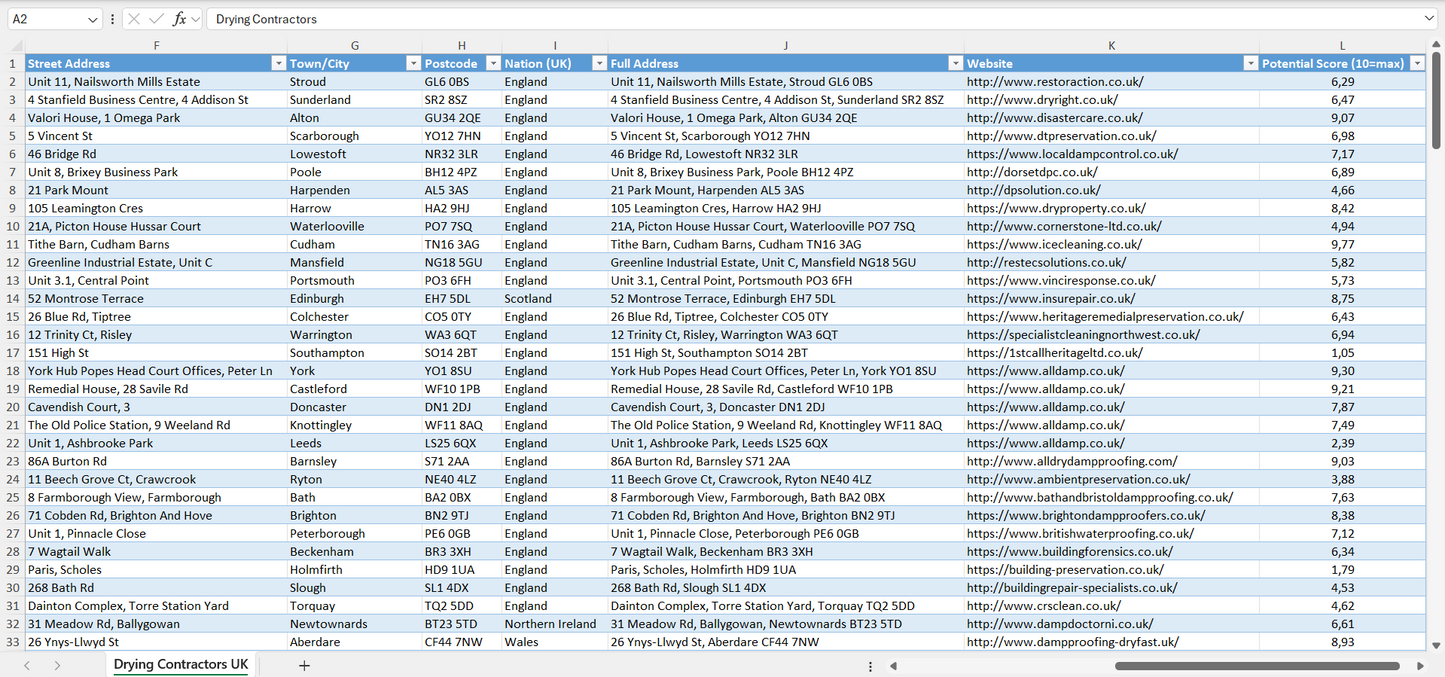
Task: Click the New Sheet plus icon
Action: (304, 664)
